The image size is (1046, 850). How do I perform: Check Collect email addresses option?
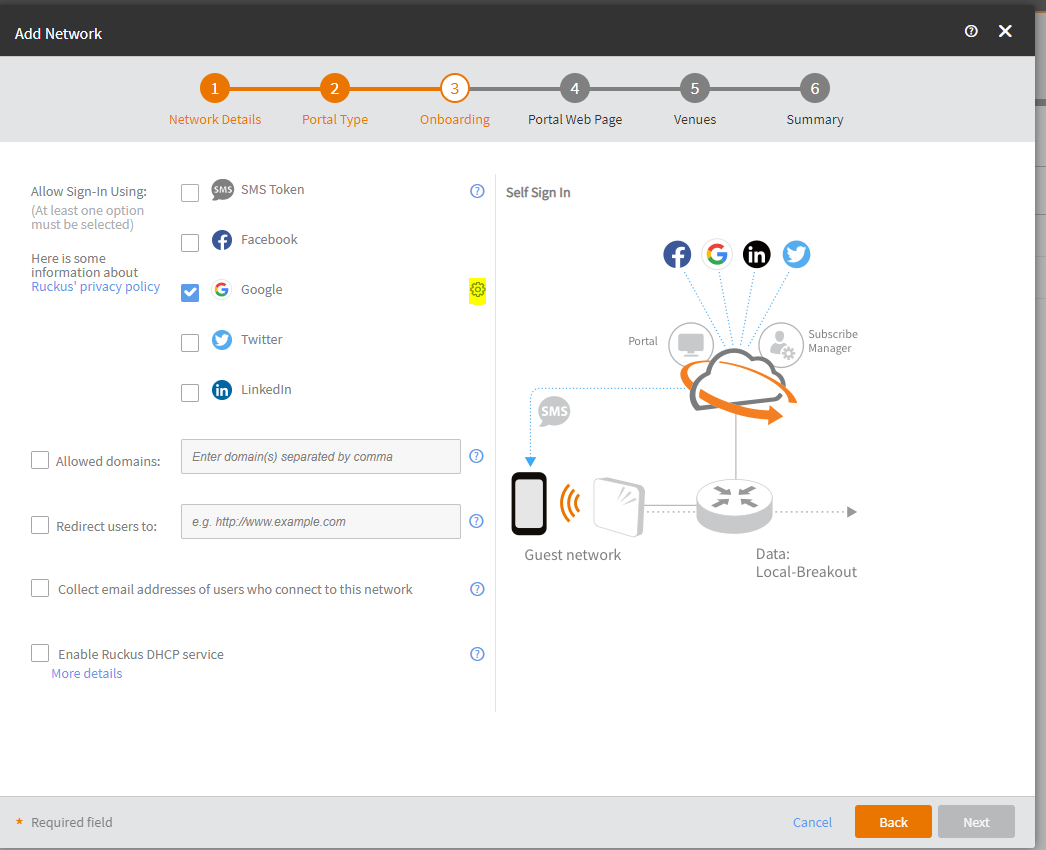40,588
